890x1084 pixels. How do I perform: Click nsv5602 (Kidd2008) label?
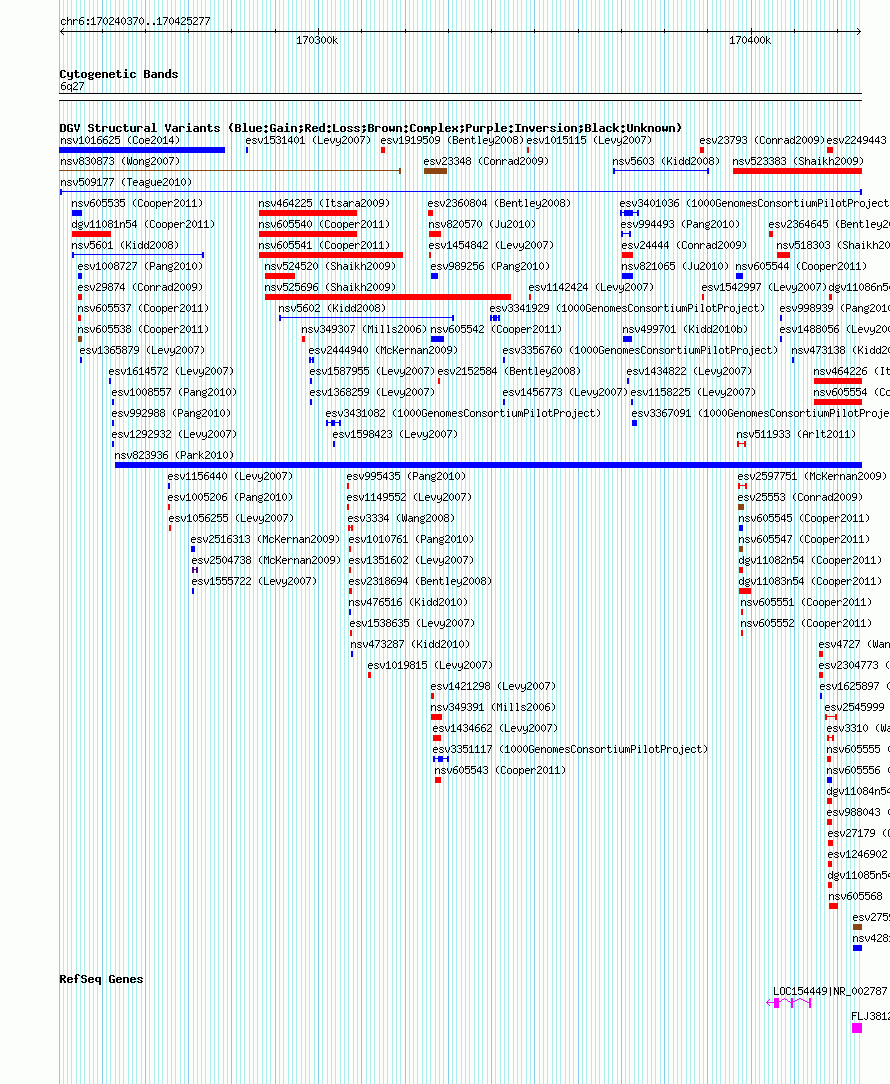click(332, 308)
